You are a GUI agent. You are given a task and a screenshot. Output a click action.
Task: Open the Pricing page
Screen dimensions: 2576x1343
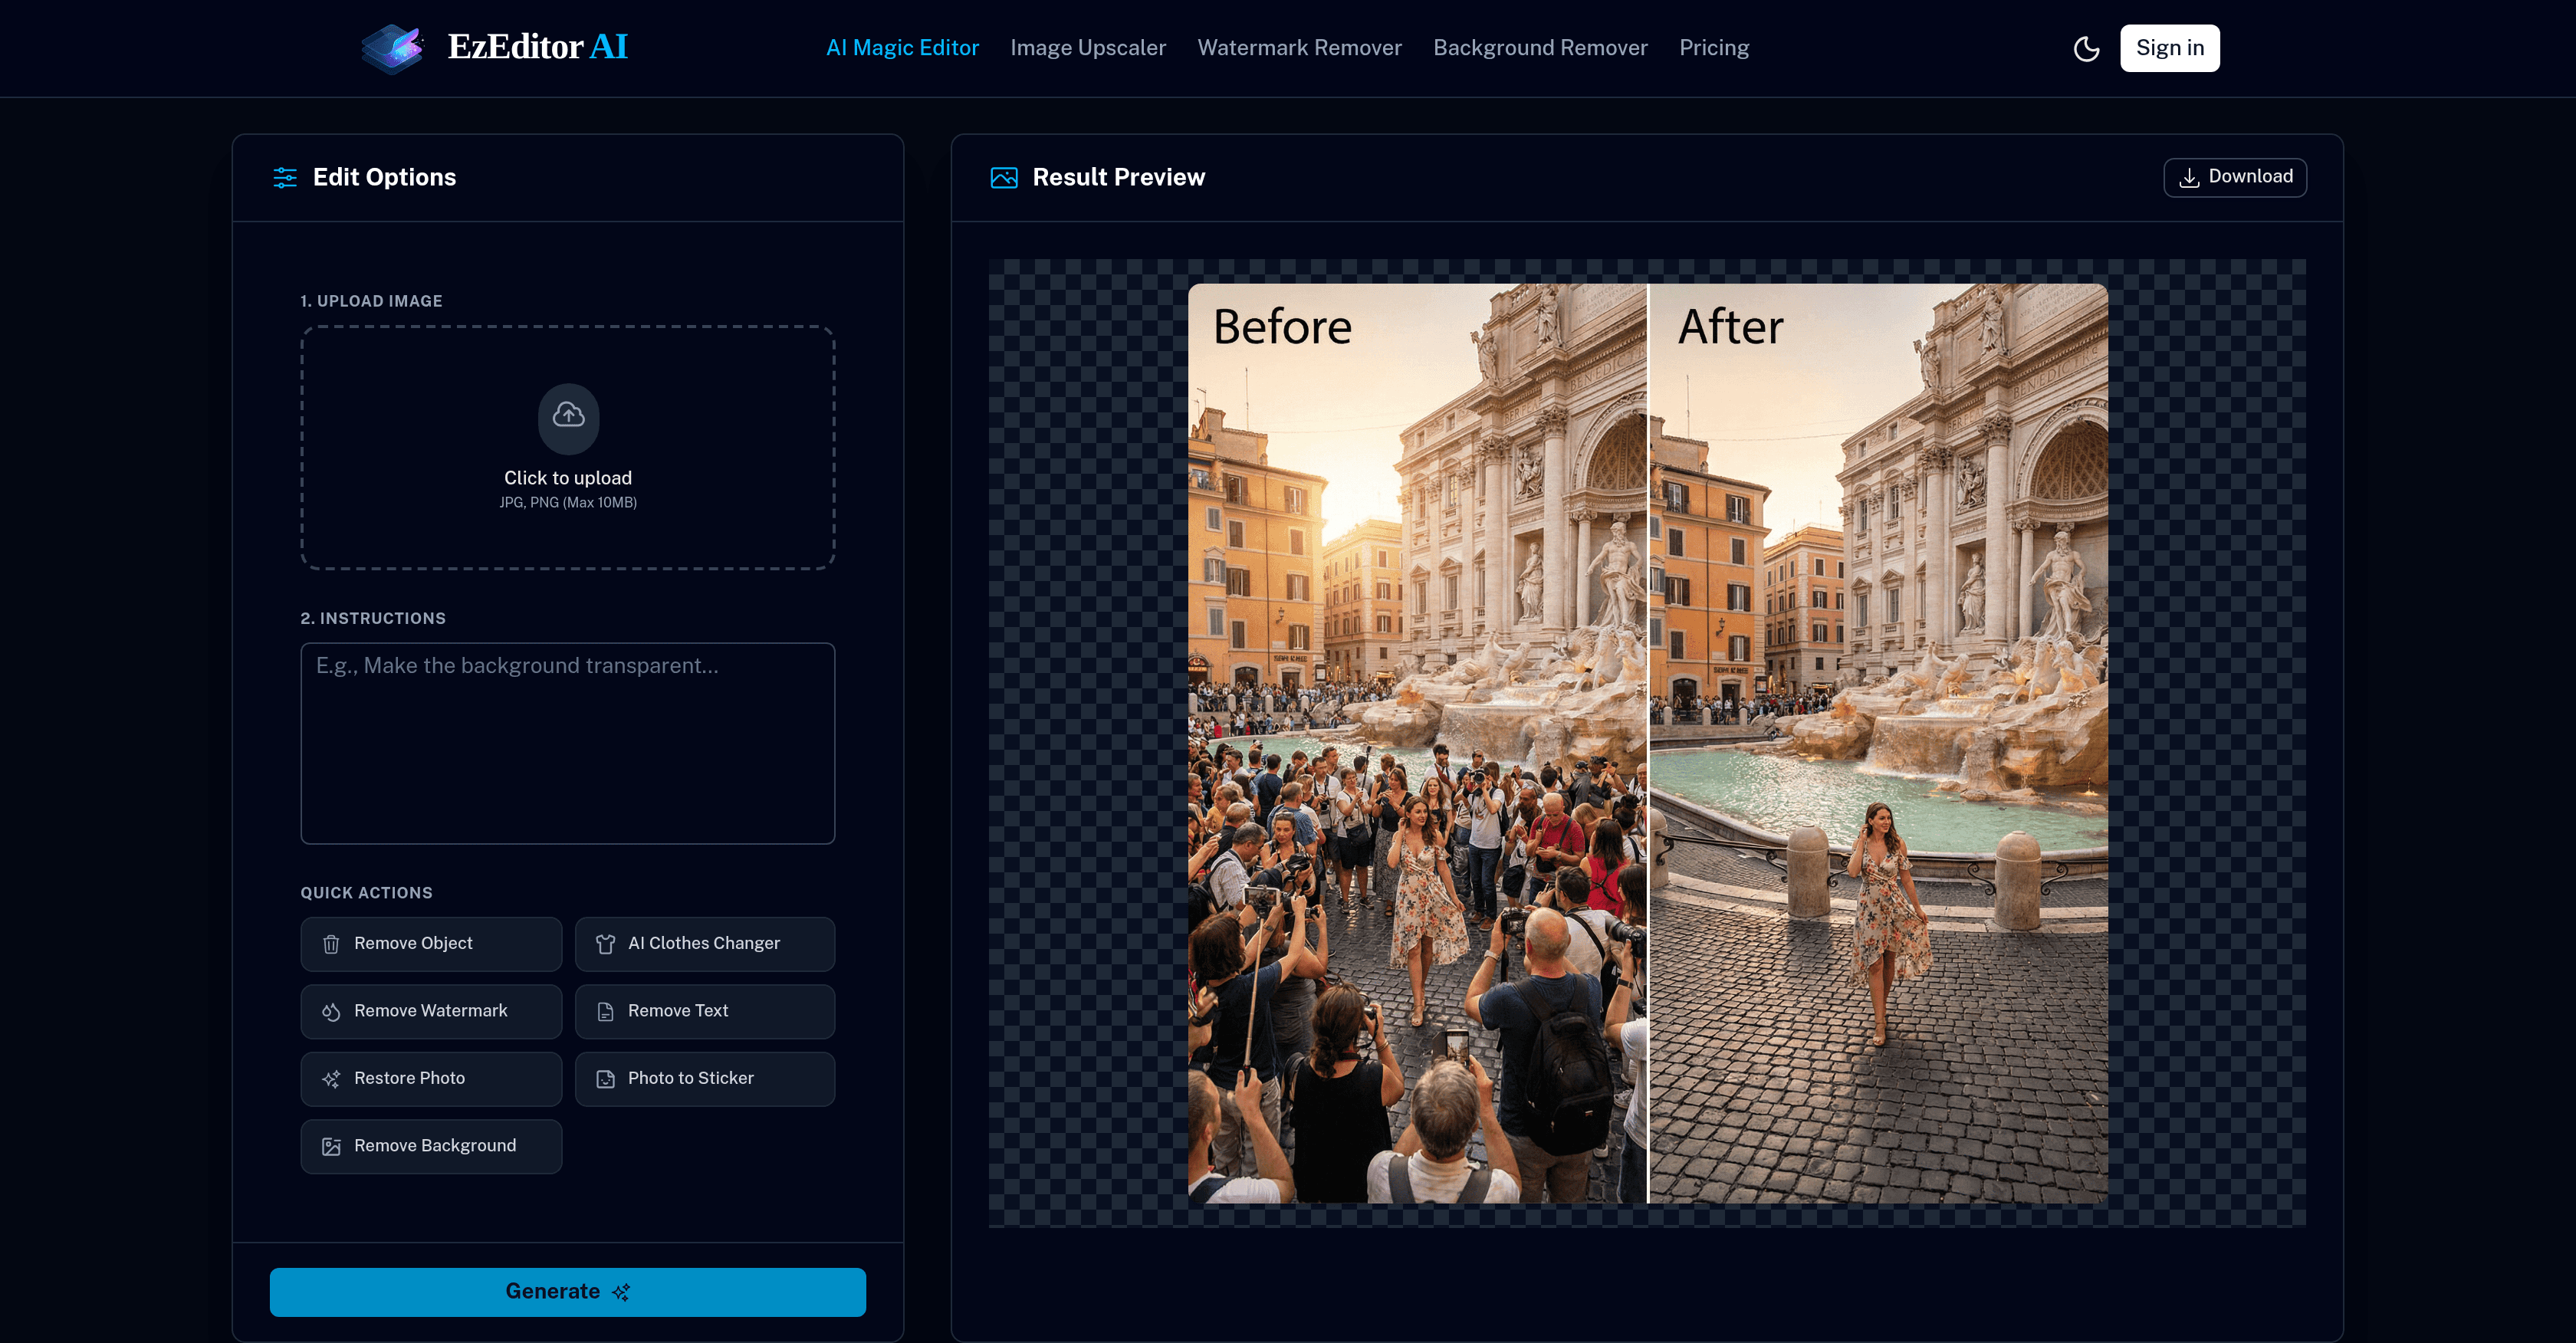(x=1714, y=47)
